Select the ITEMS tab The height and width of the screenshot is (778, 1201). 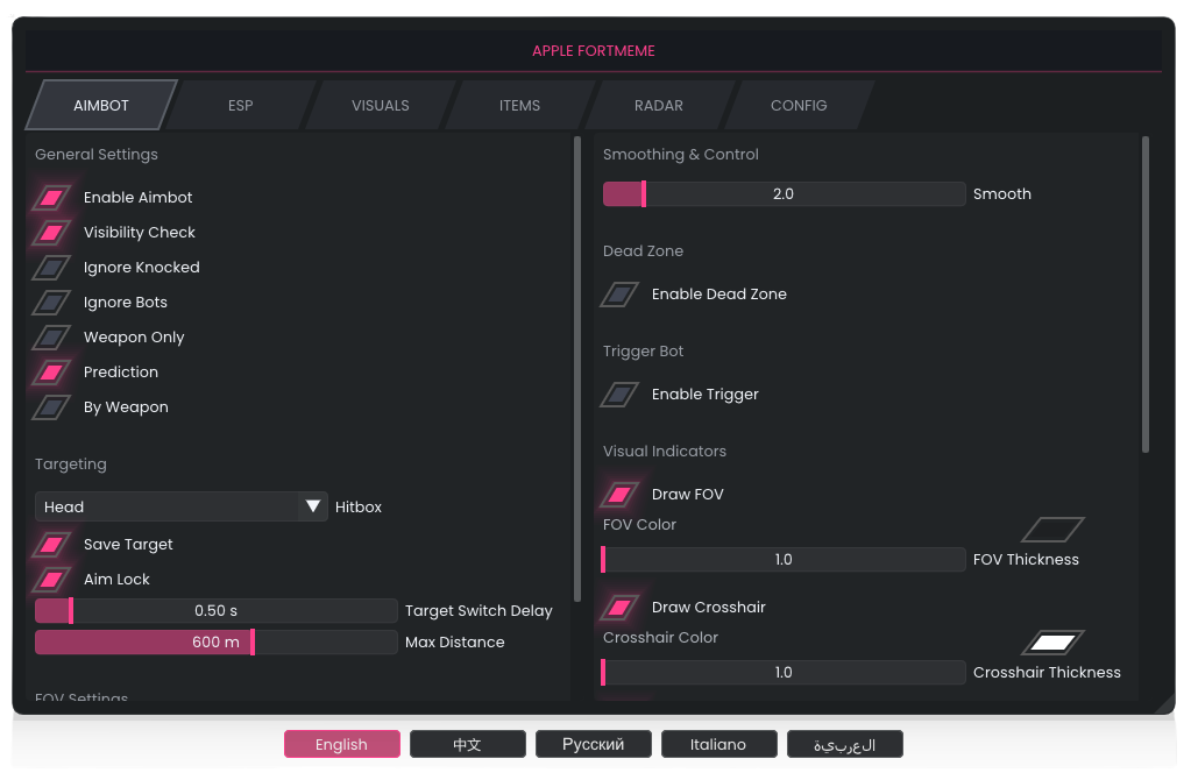[519, 105]
